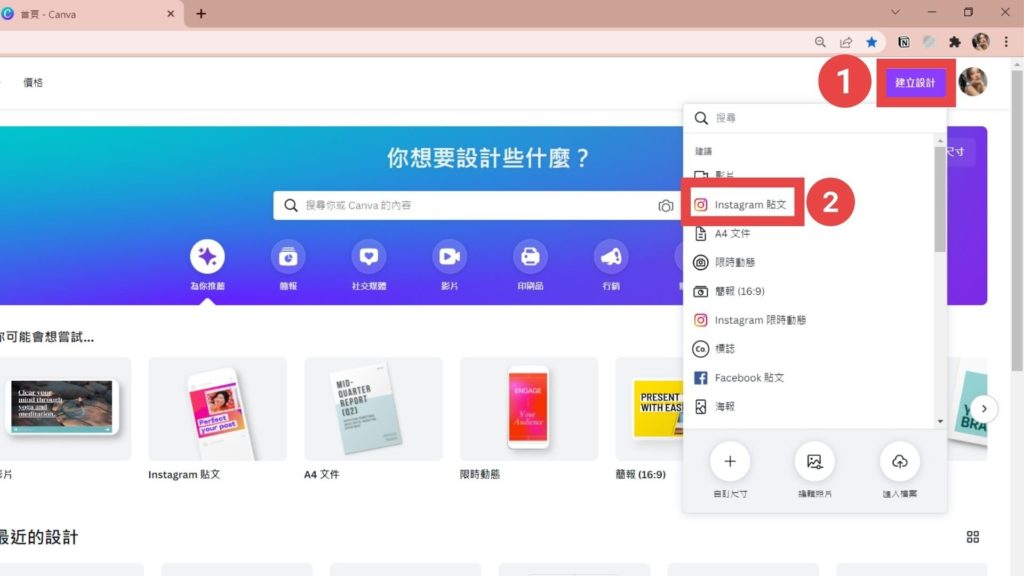Open the Chrome profile avatar in toolbar

tap(980, 42)
